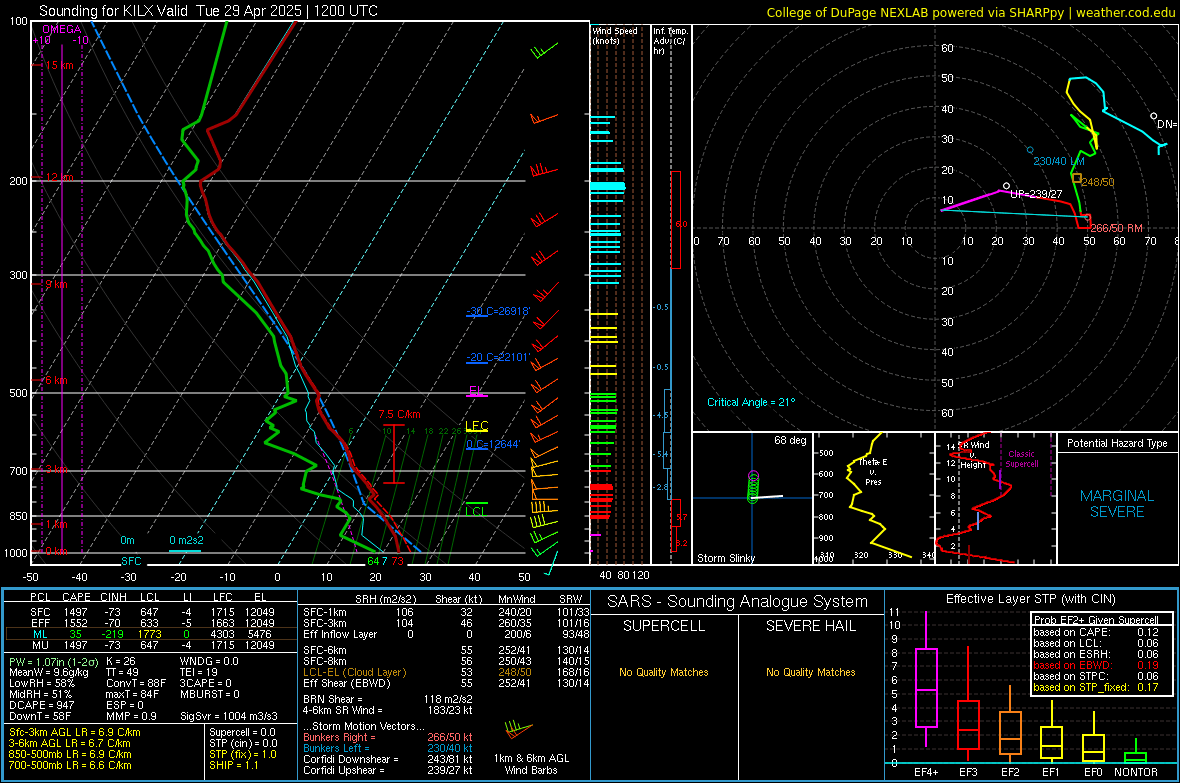Click the 'MARGINAL SEVERE' hazard text
1180x783 pixels.
point(1117,504)
